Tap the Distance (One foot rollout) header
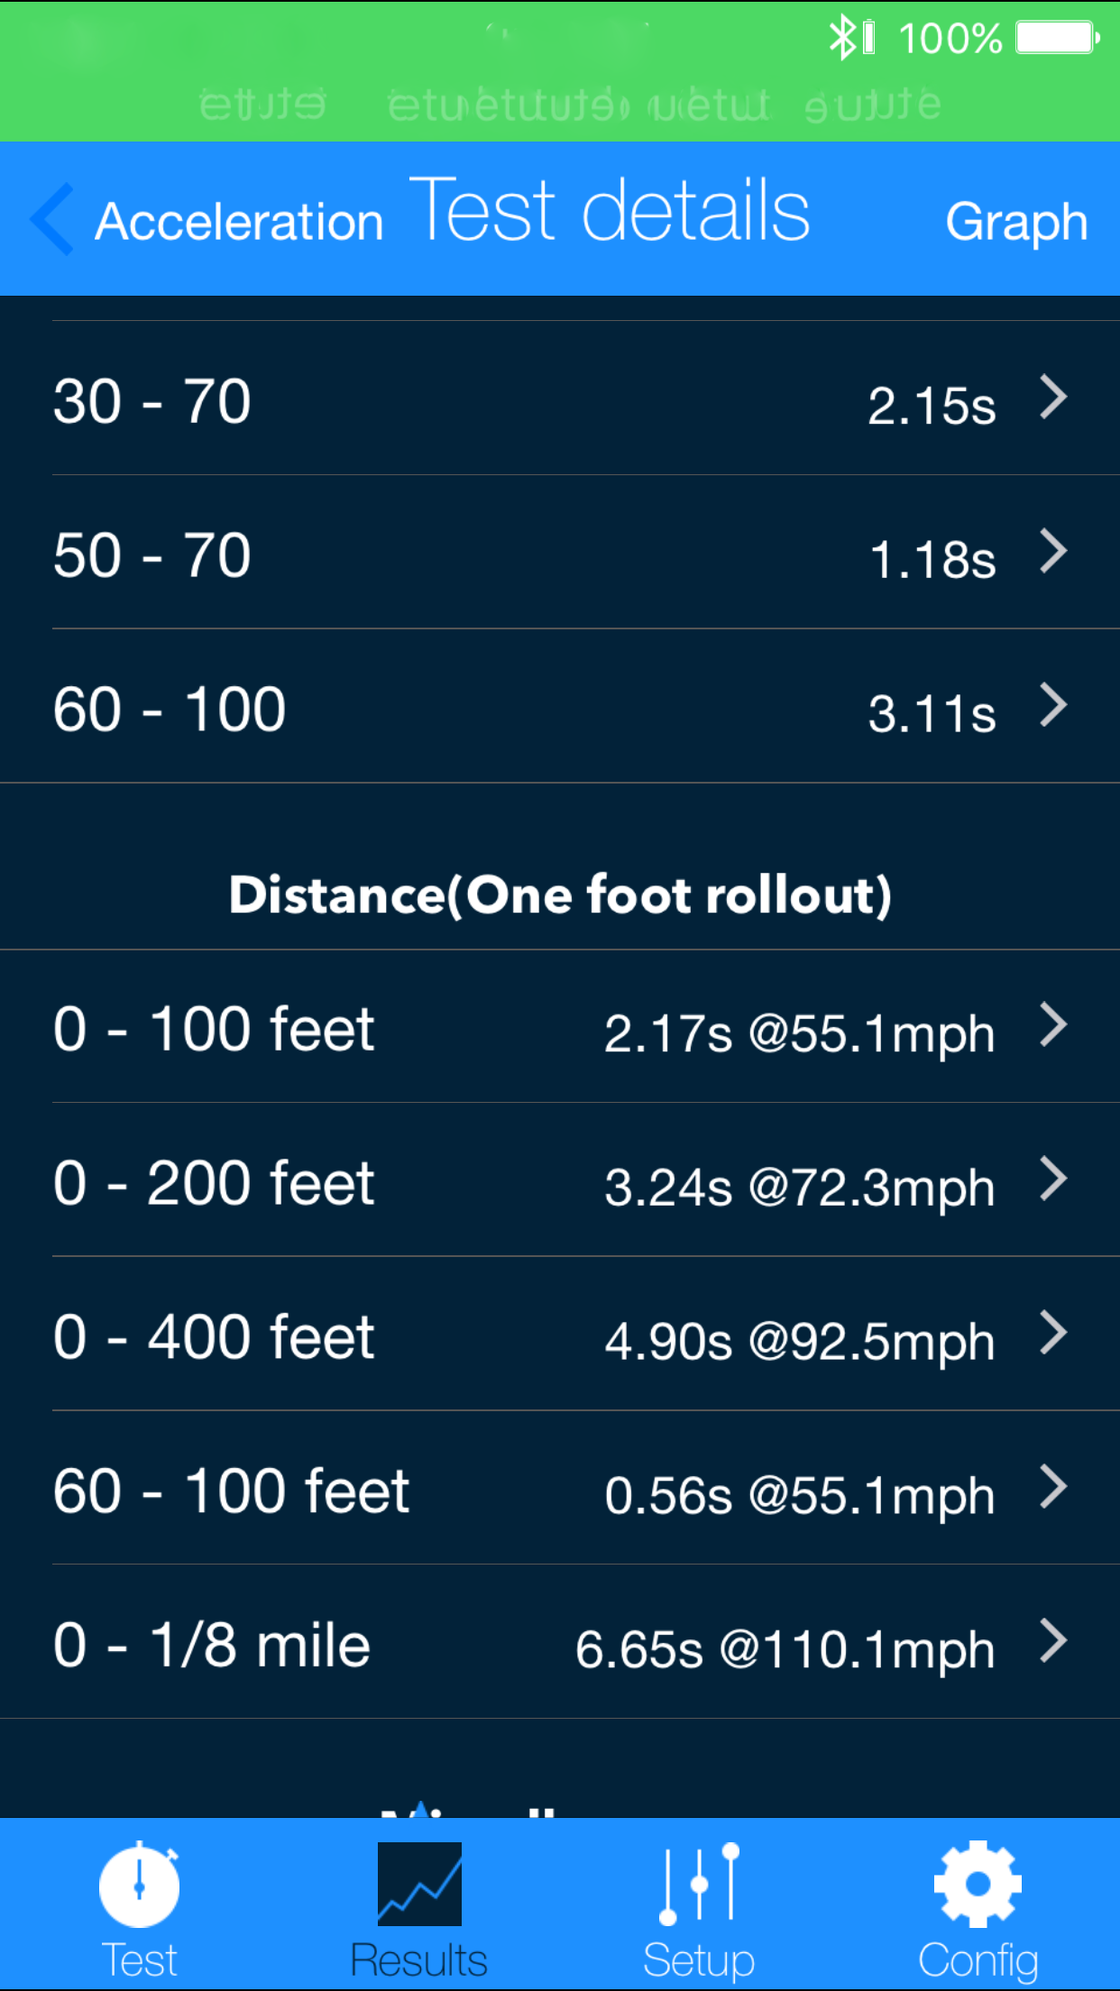 point(560,894)
